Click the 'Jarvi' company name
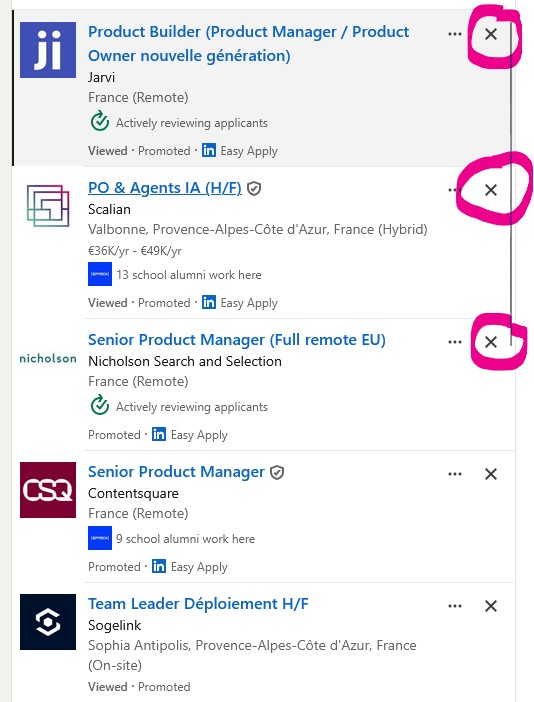Screen dimensions: 534x702 (102, 77)
